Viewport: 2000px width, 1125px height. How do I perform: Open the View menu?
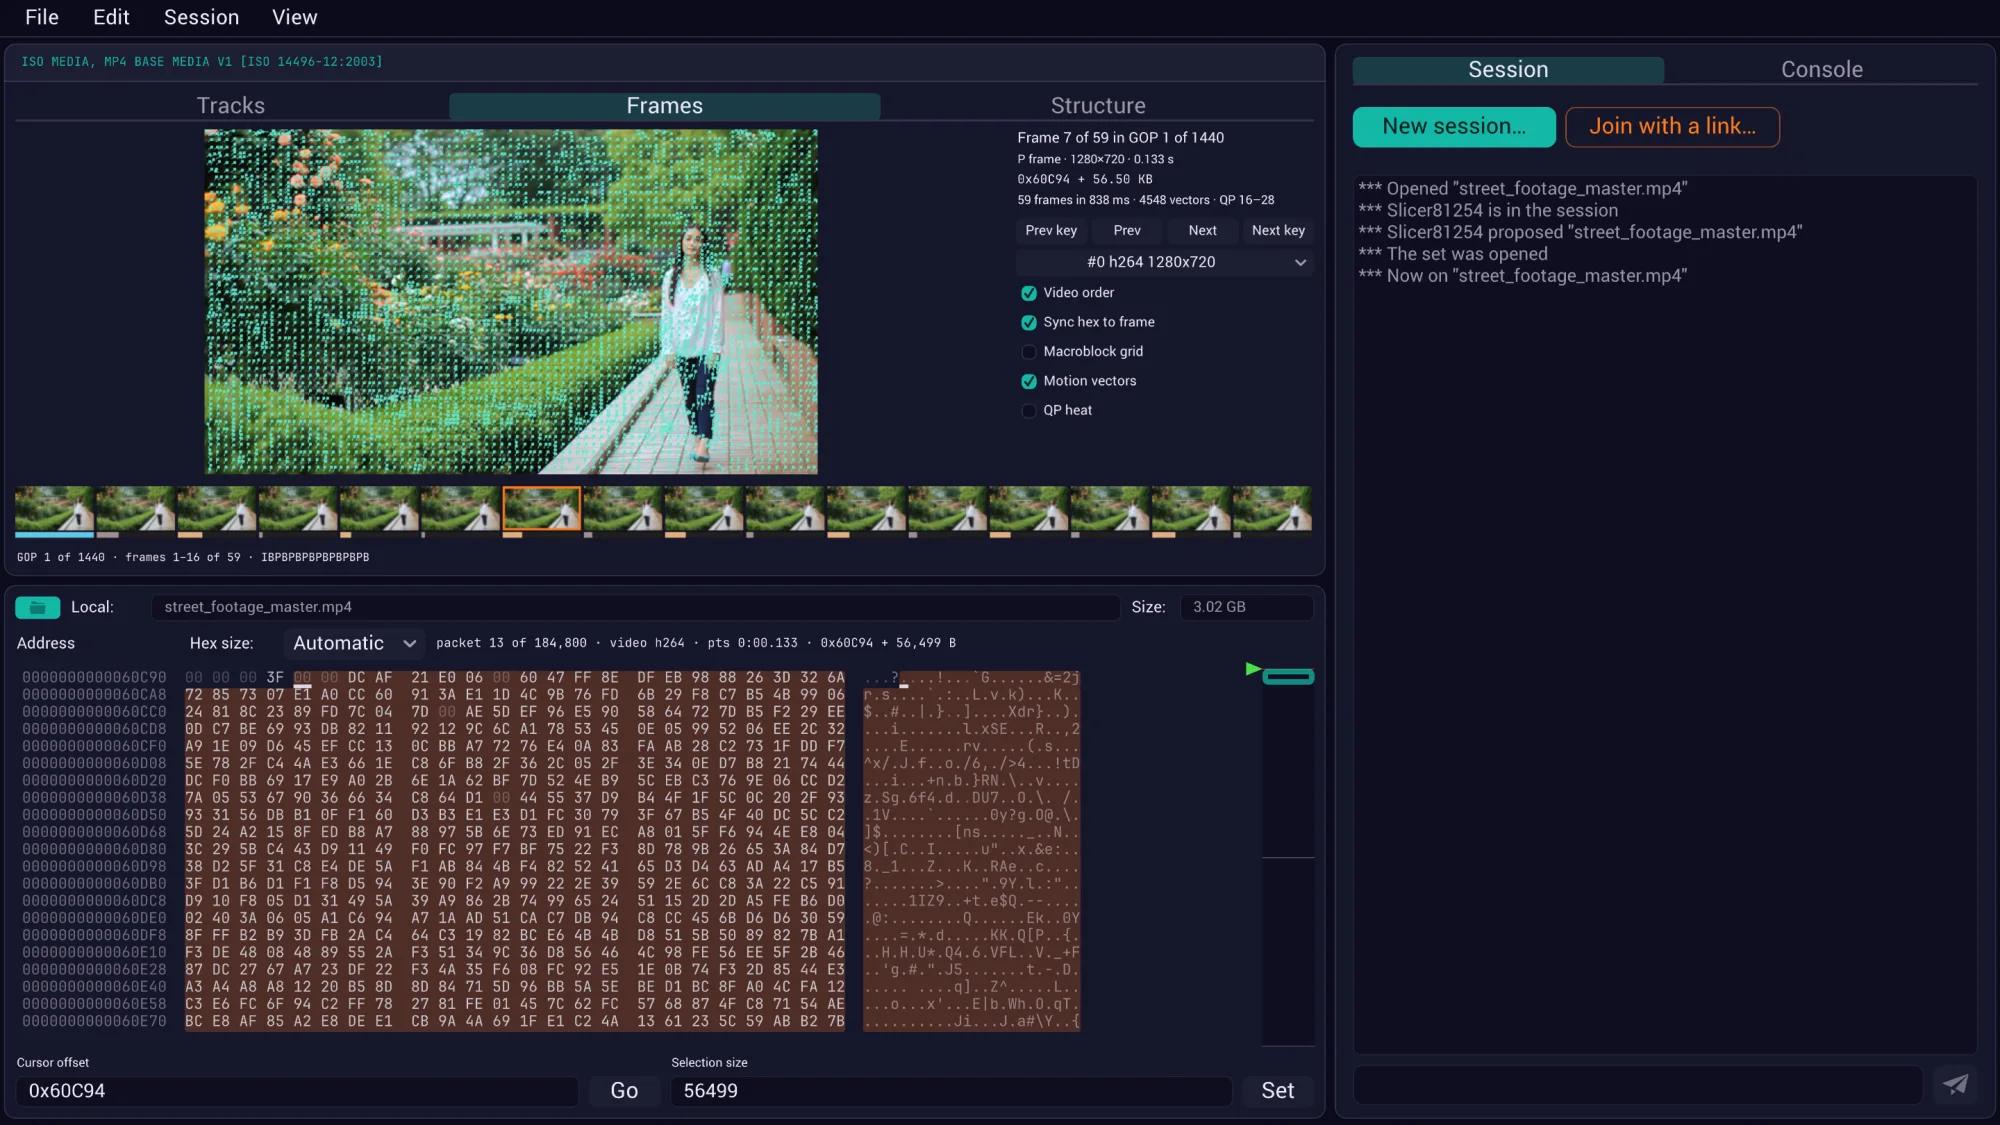point(294,17)
